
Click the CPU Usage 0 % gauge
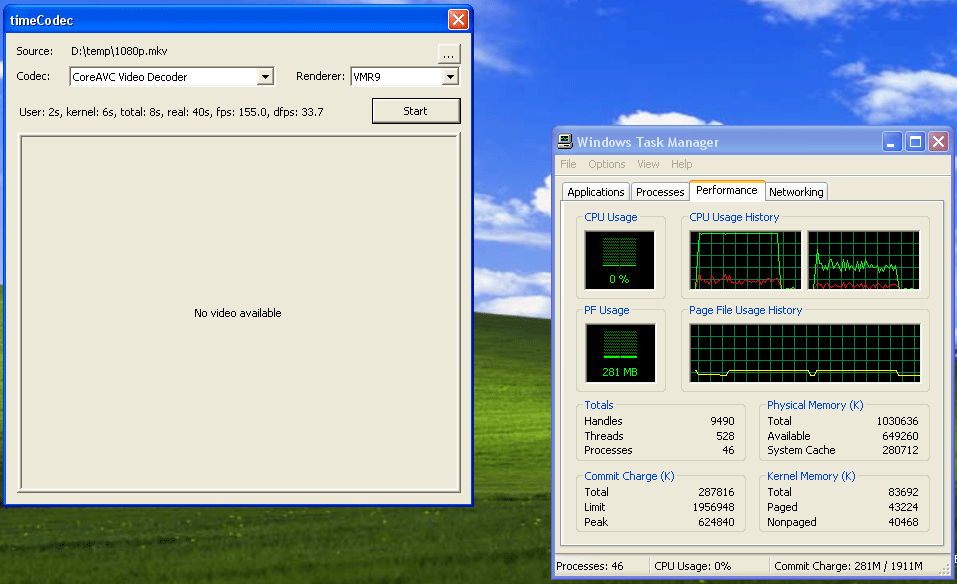(619, 260)
